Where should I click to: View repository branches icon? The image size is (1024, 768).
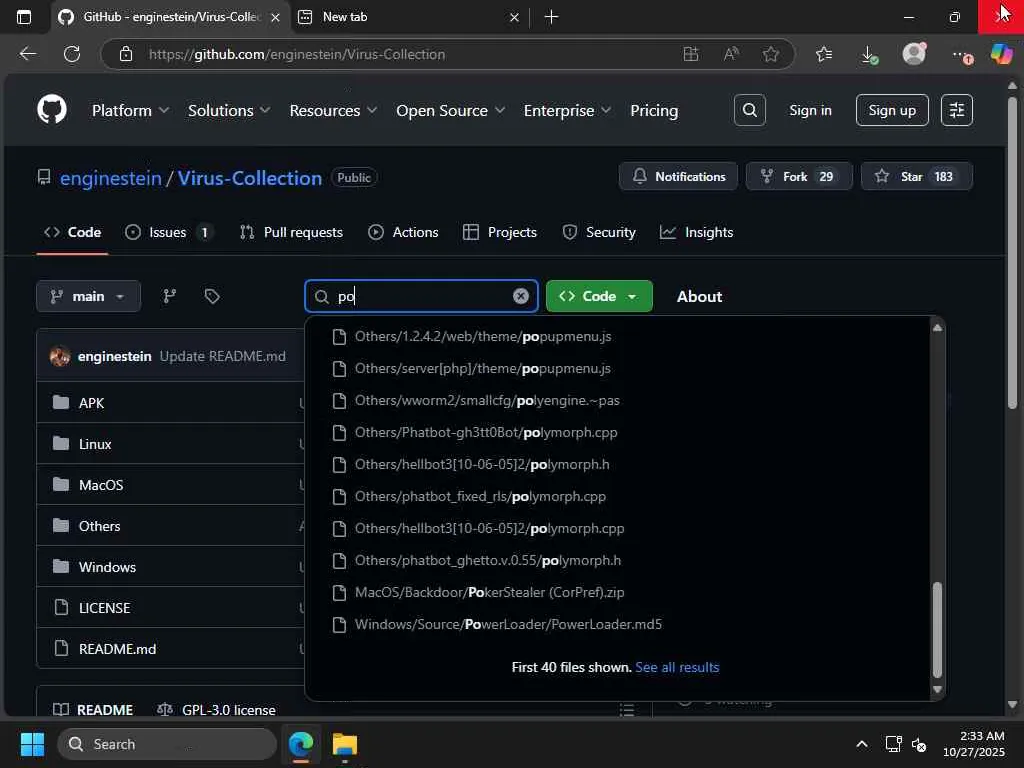170,296
